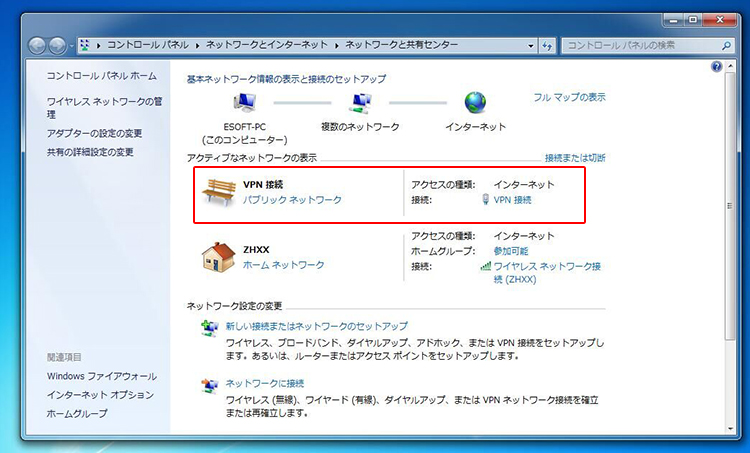Click the park bench VPN network icon
The image size is (750, 453).
point(219,192)
